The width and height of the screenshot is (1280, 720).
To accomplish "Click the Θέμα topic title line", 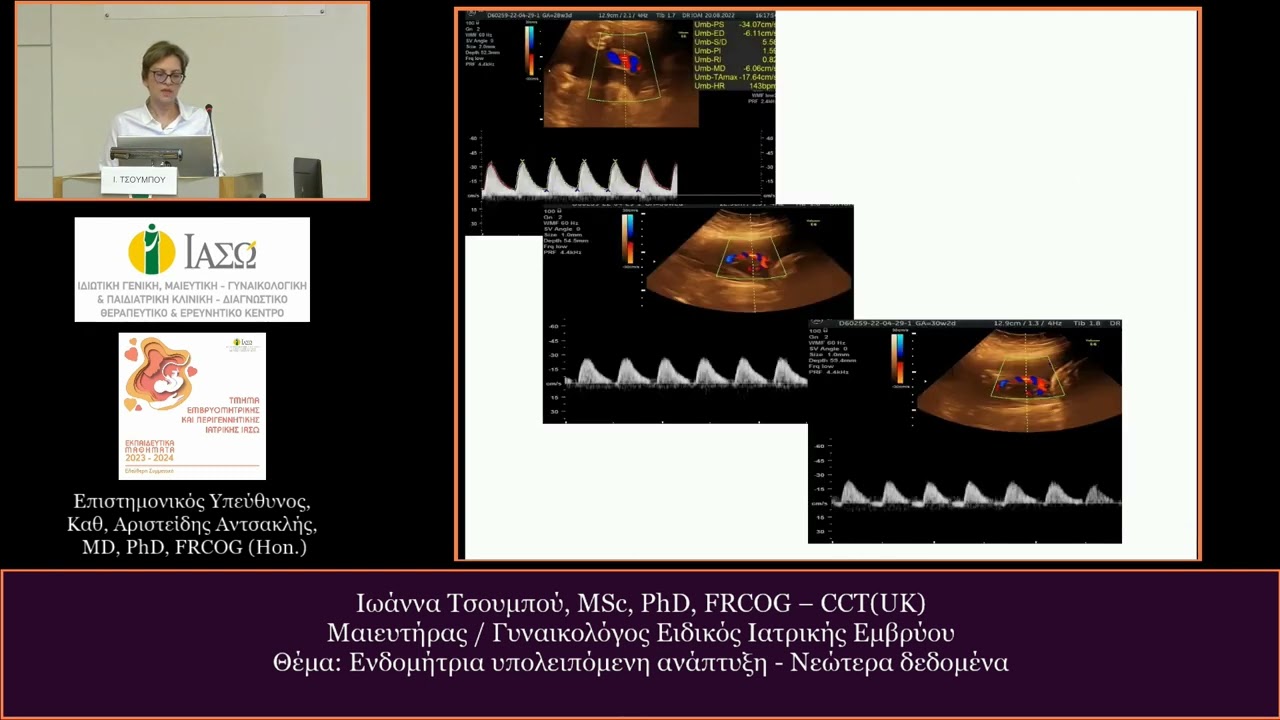I will pyautogui.click(x=640, y=663).
